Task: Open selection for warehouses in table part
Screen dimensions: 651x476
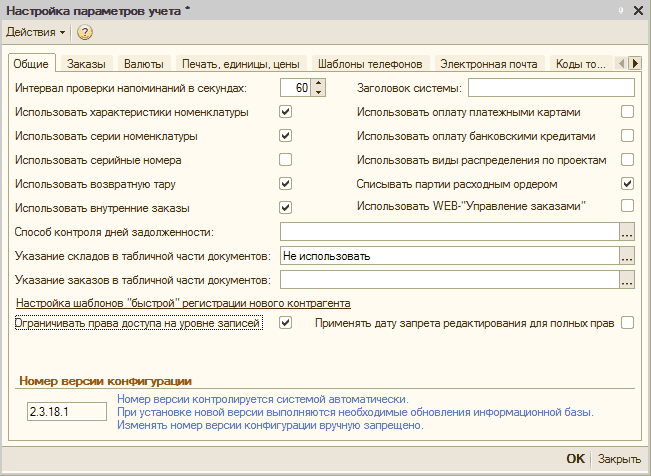Action: pyautogui.click(x=627, y=256)
